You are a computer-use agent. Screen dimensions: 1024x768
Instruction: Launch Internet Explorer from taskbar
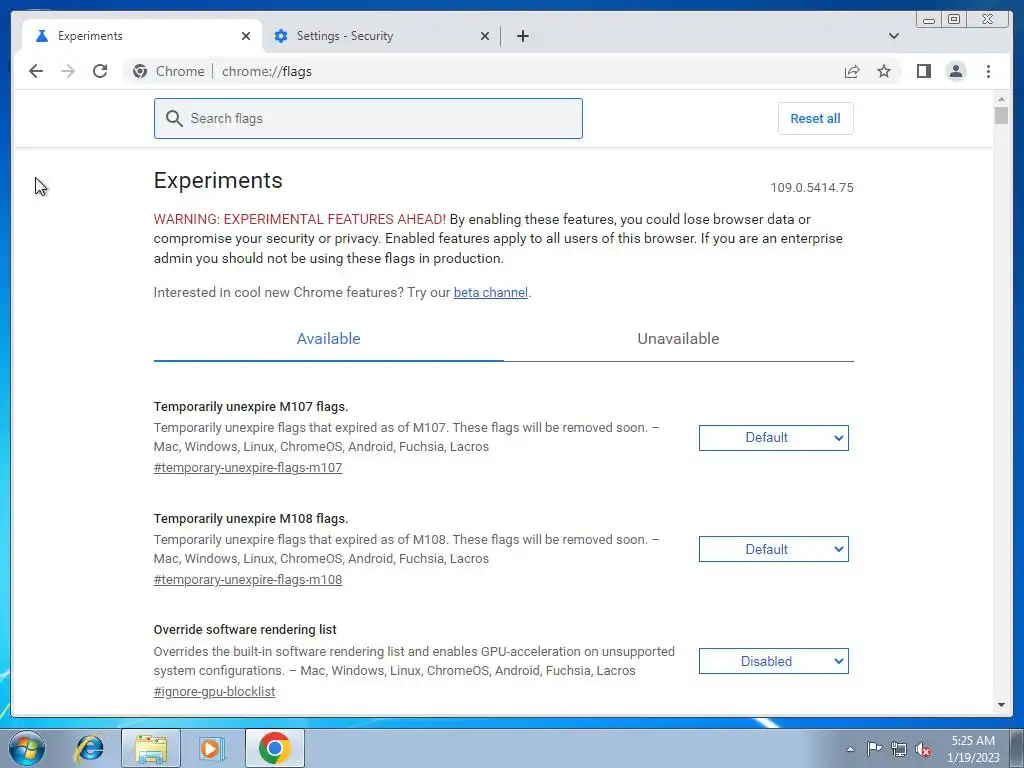click(89, 748)
